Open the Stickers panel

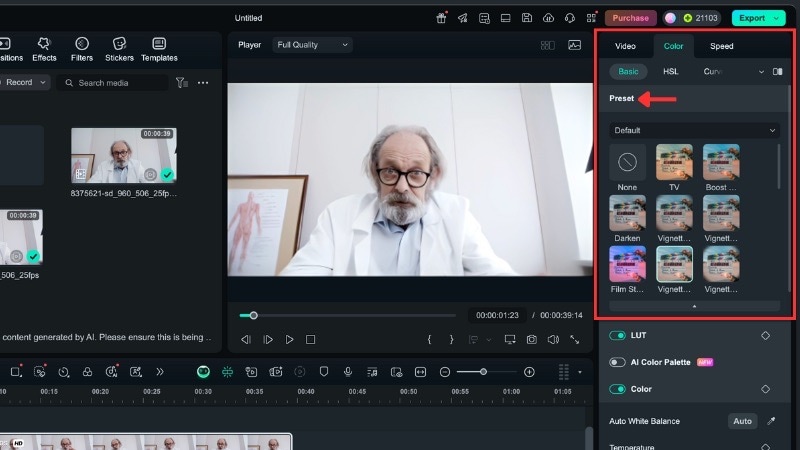tap(119, 49)
